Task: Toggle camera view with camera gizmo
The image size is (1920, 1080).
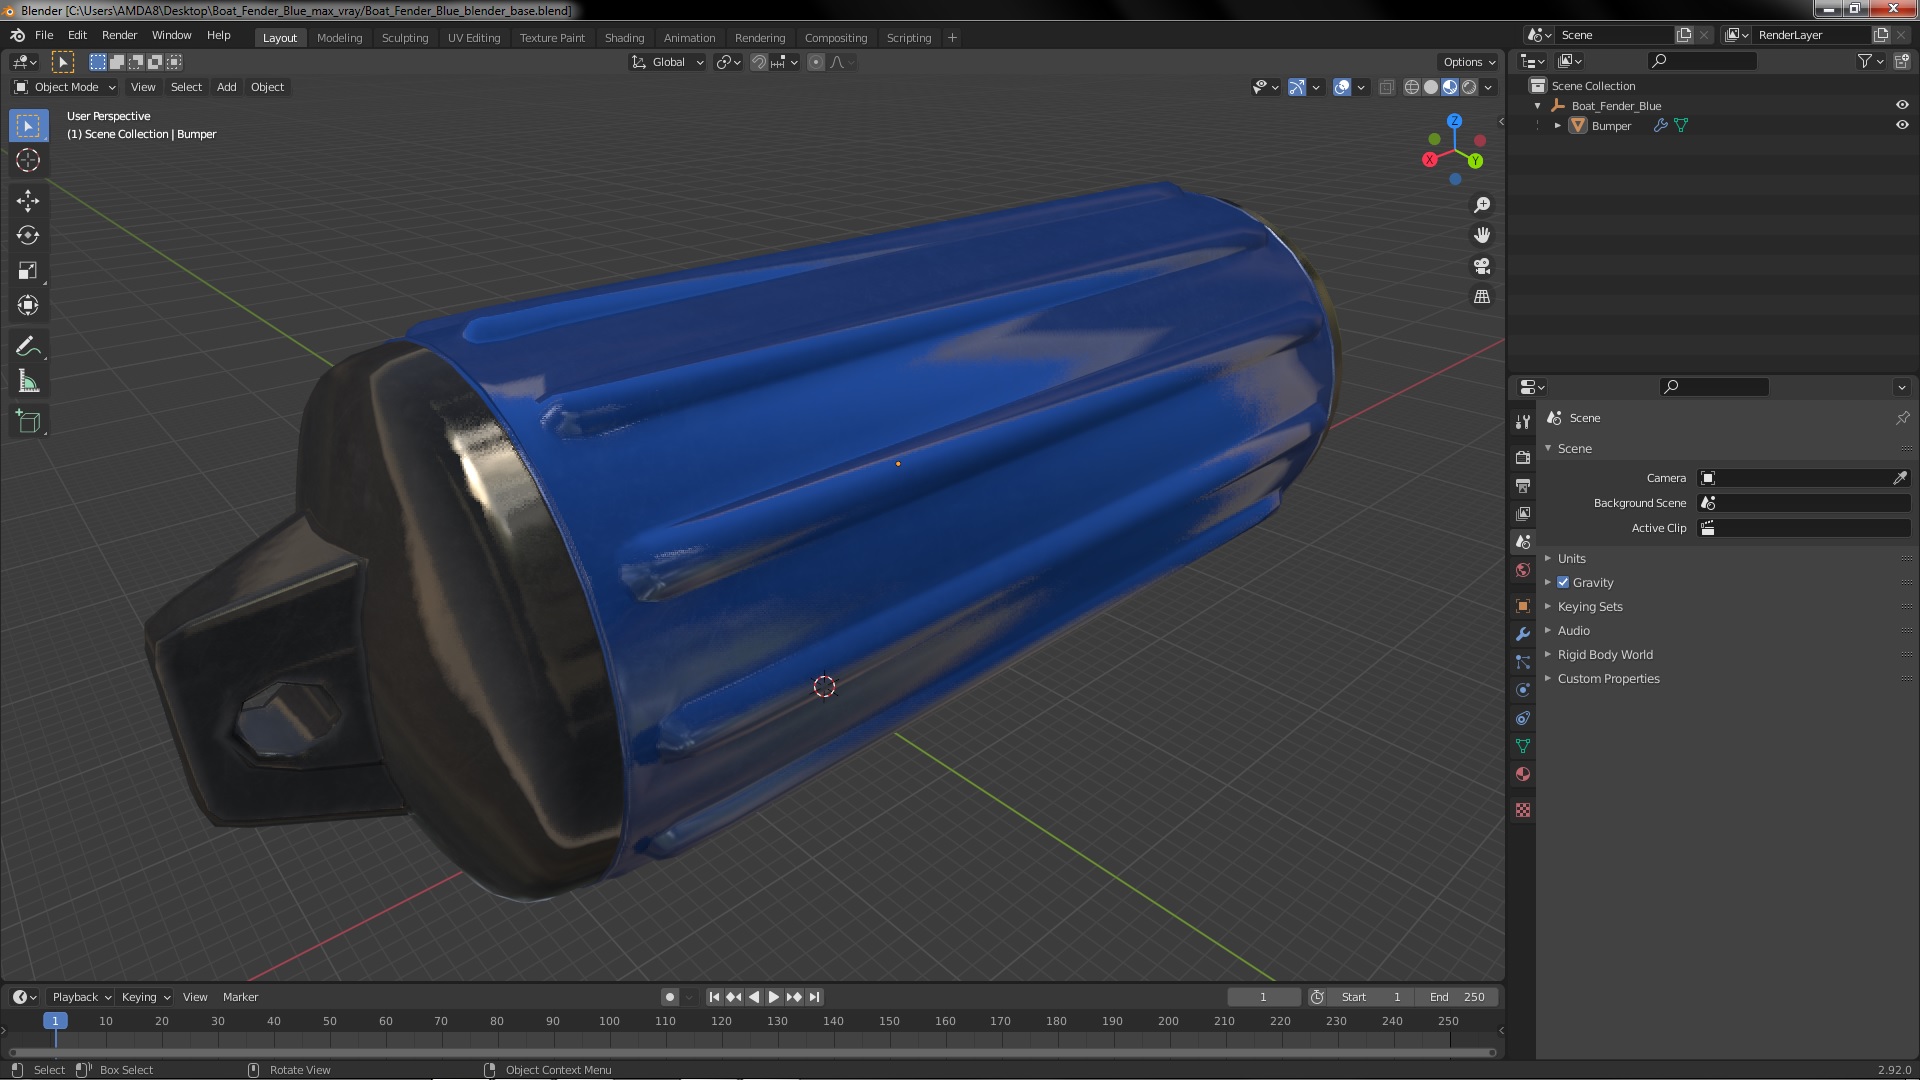Action: pos(1482,266)
